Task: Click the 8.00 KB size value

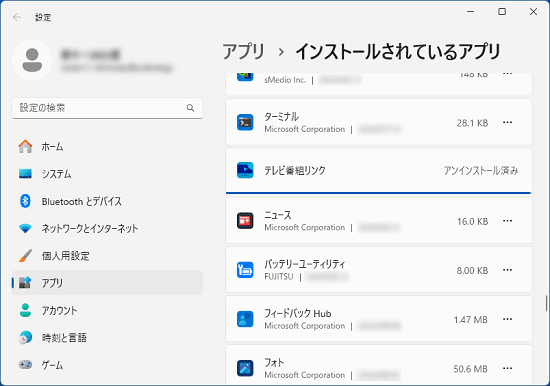Action: pos(472,271)
